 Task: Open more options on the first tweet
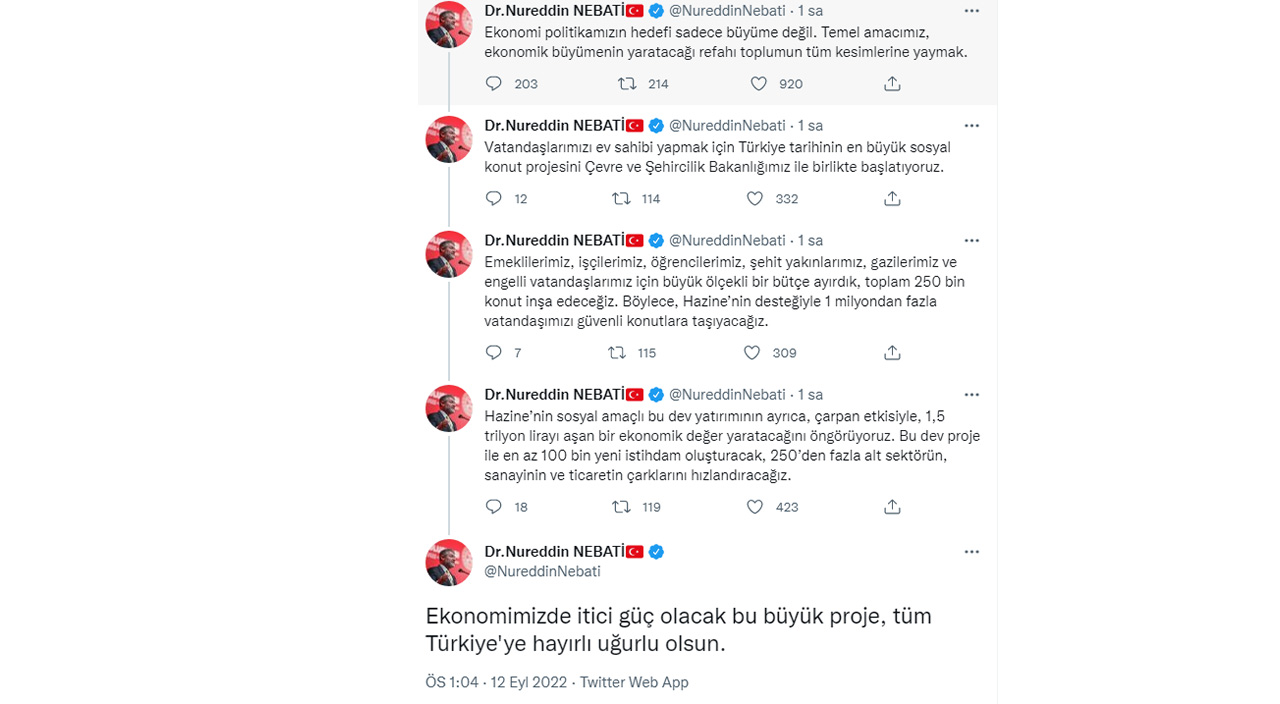(x=971, y=10)
